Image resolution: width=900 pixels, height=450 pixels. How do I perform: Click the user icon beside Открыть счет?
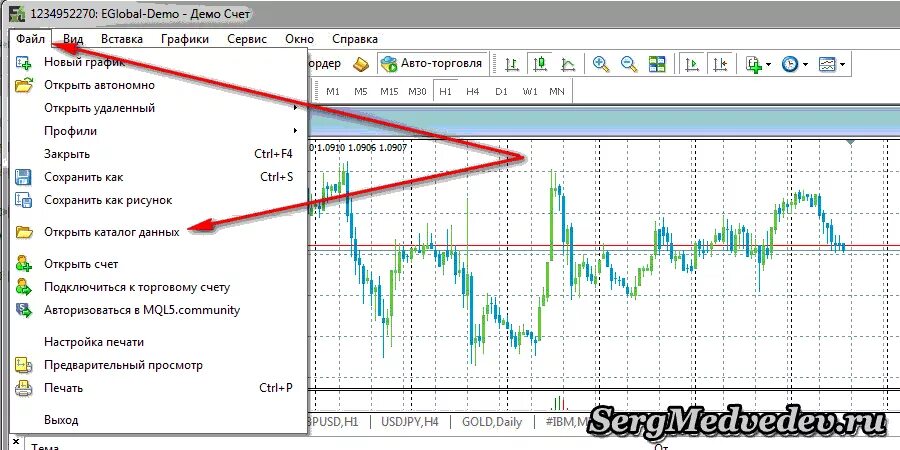click(24, 264)
